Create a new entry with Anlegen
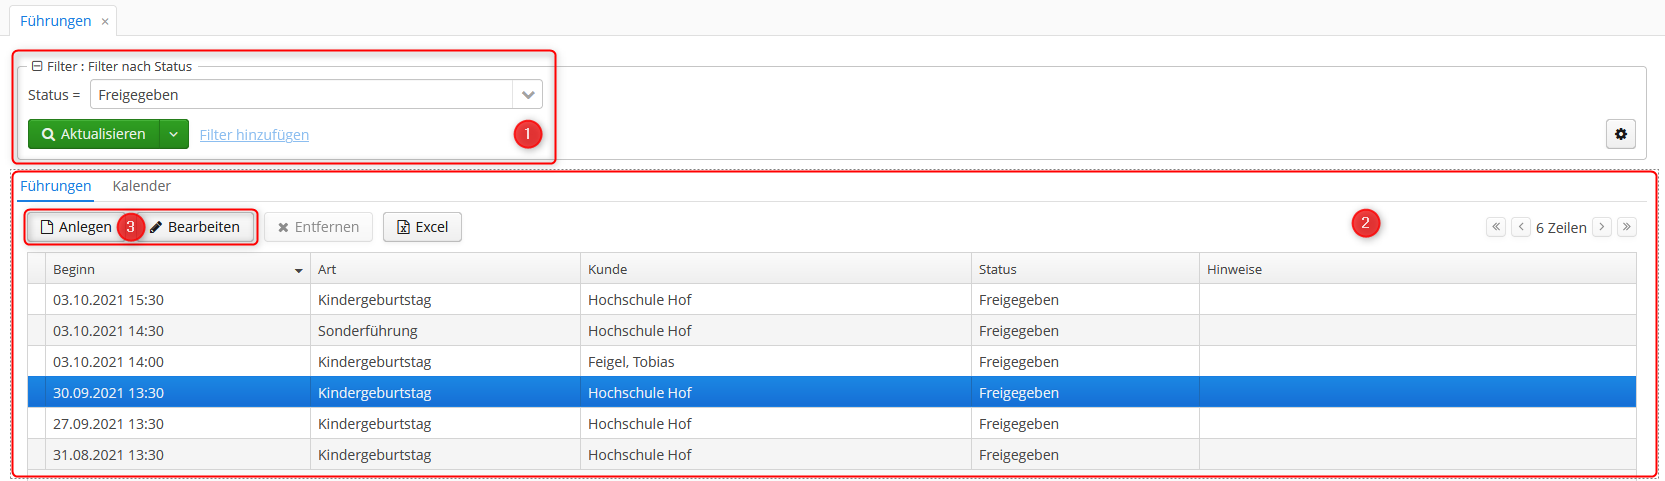 coord(75,227)
